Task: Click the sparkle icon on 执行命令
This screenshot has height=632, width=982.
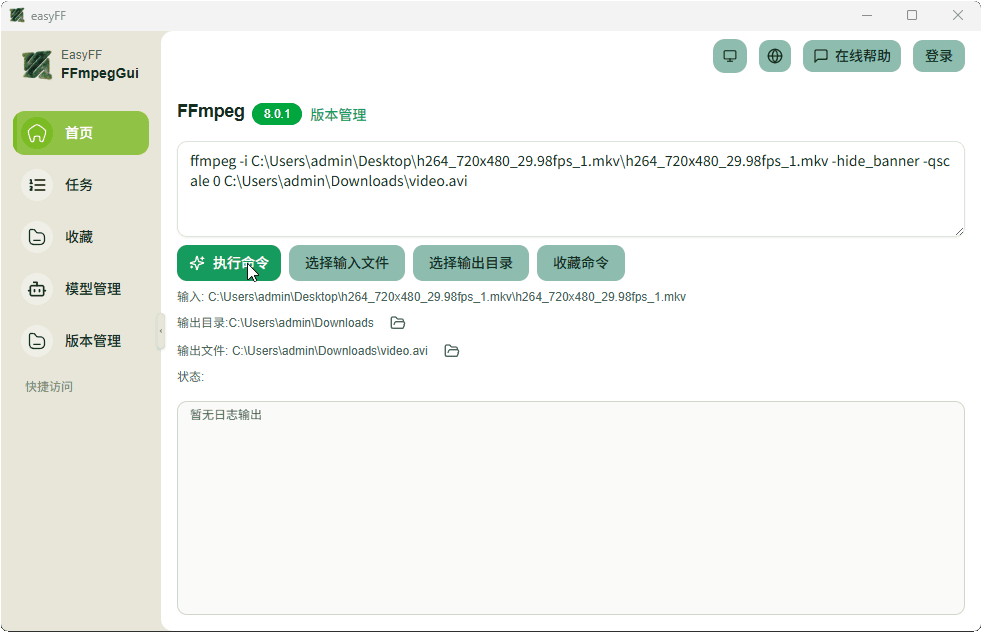Action: pos(197,263)
